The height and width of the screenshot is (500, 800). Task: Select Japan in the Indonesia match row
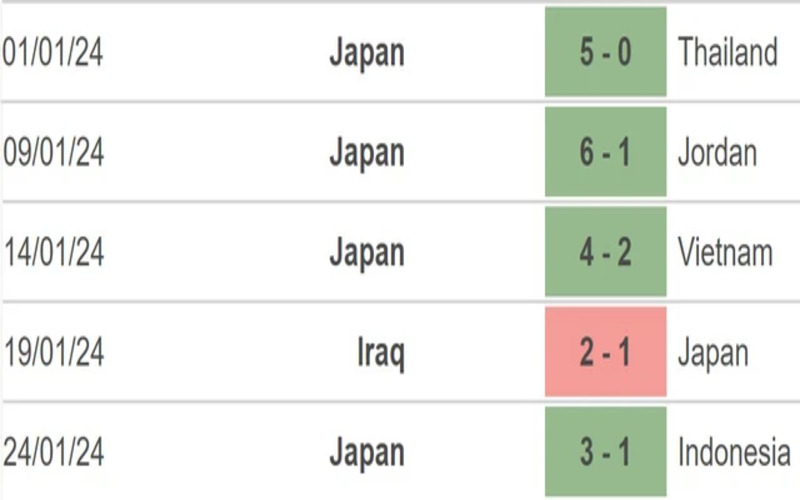pos(367,452)
